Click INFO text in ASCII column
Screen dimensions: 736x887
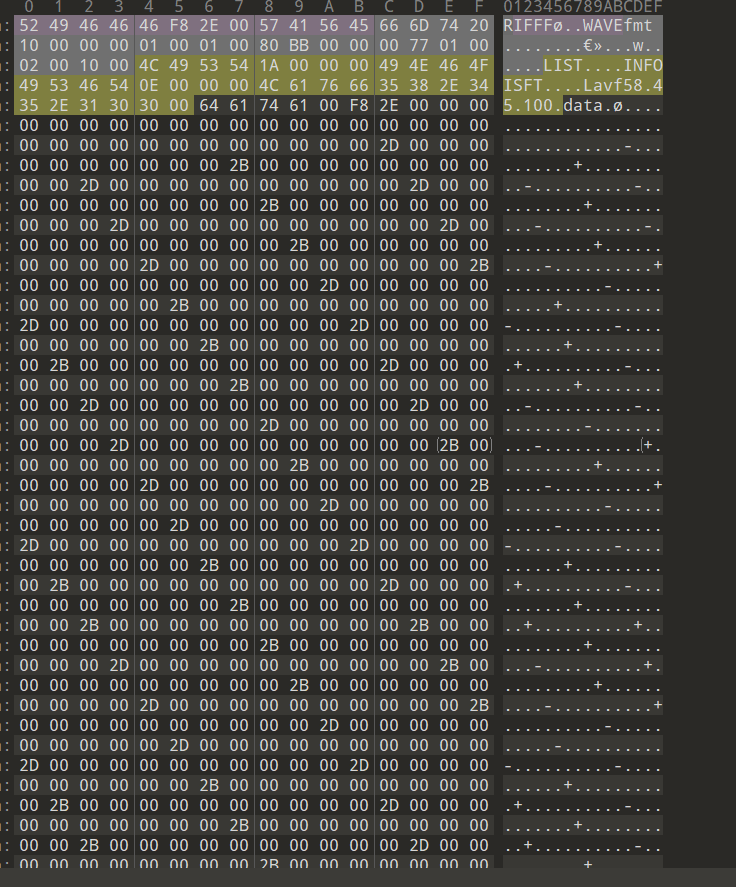[x=643, y=66]
